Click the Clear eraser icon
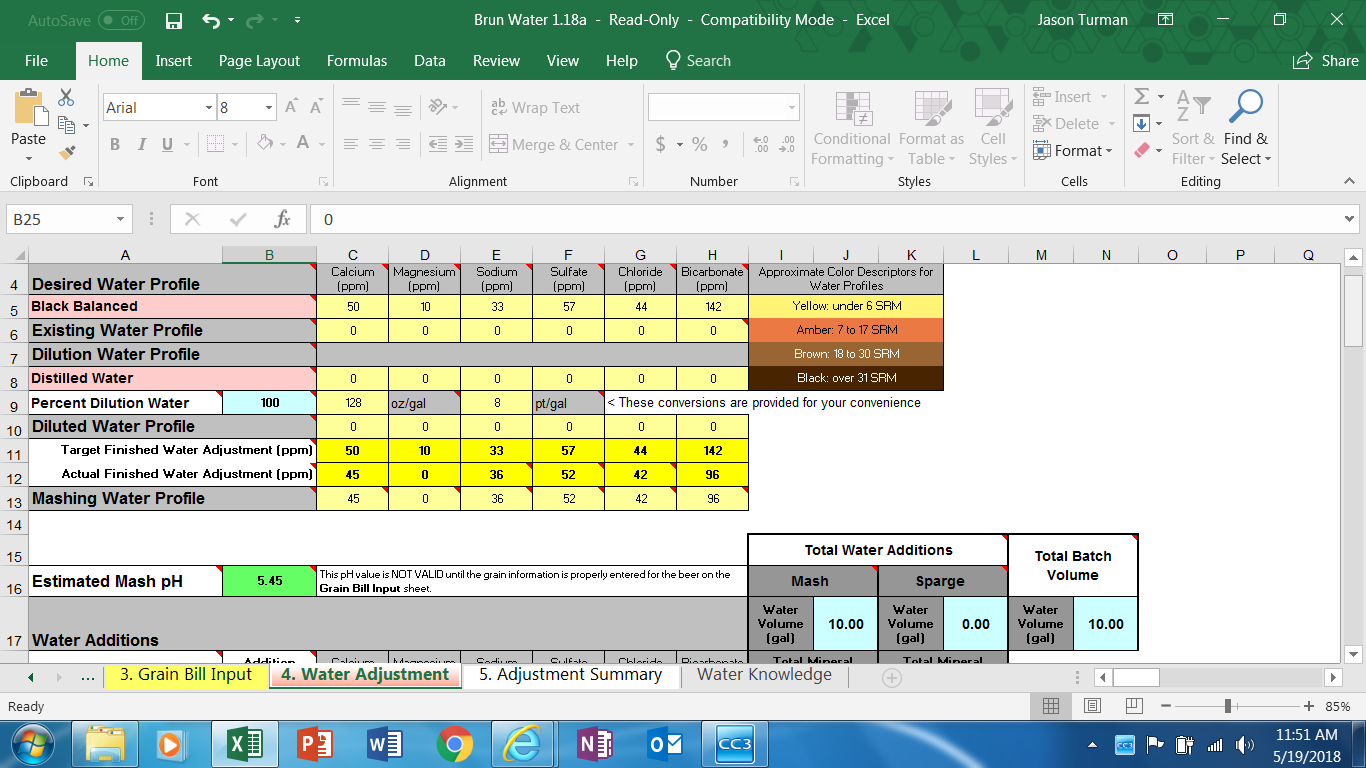 tap(1141, 151)
